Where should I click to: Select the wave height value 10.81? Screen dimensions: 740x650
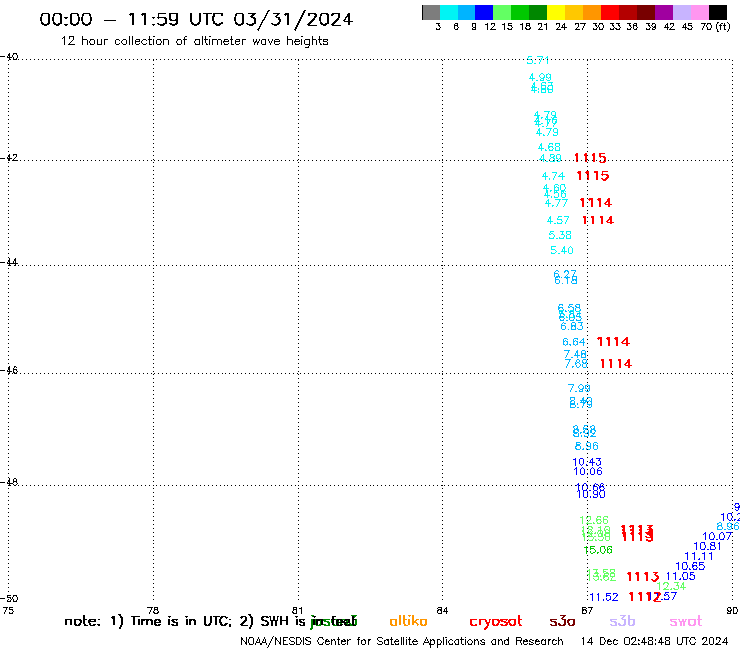707,546
